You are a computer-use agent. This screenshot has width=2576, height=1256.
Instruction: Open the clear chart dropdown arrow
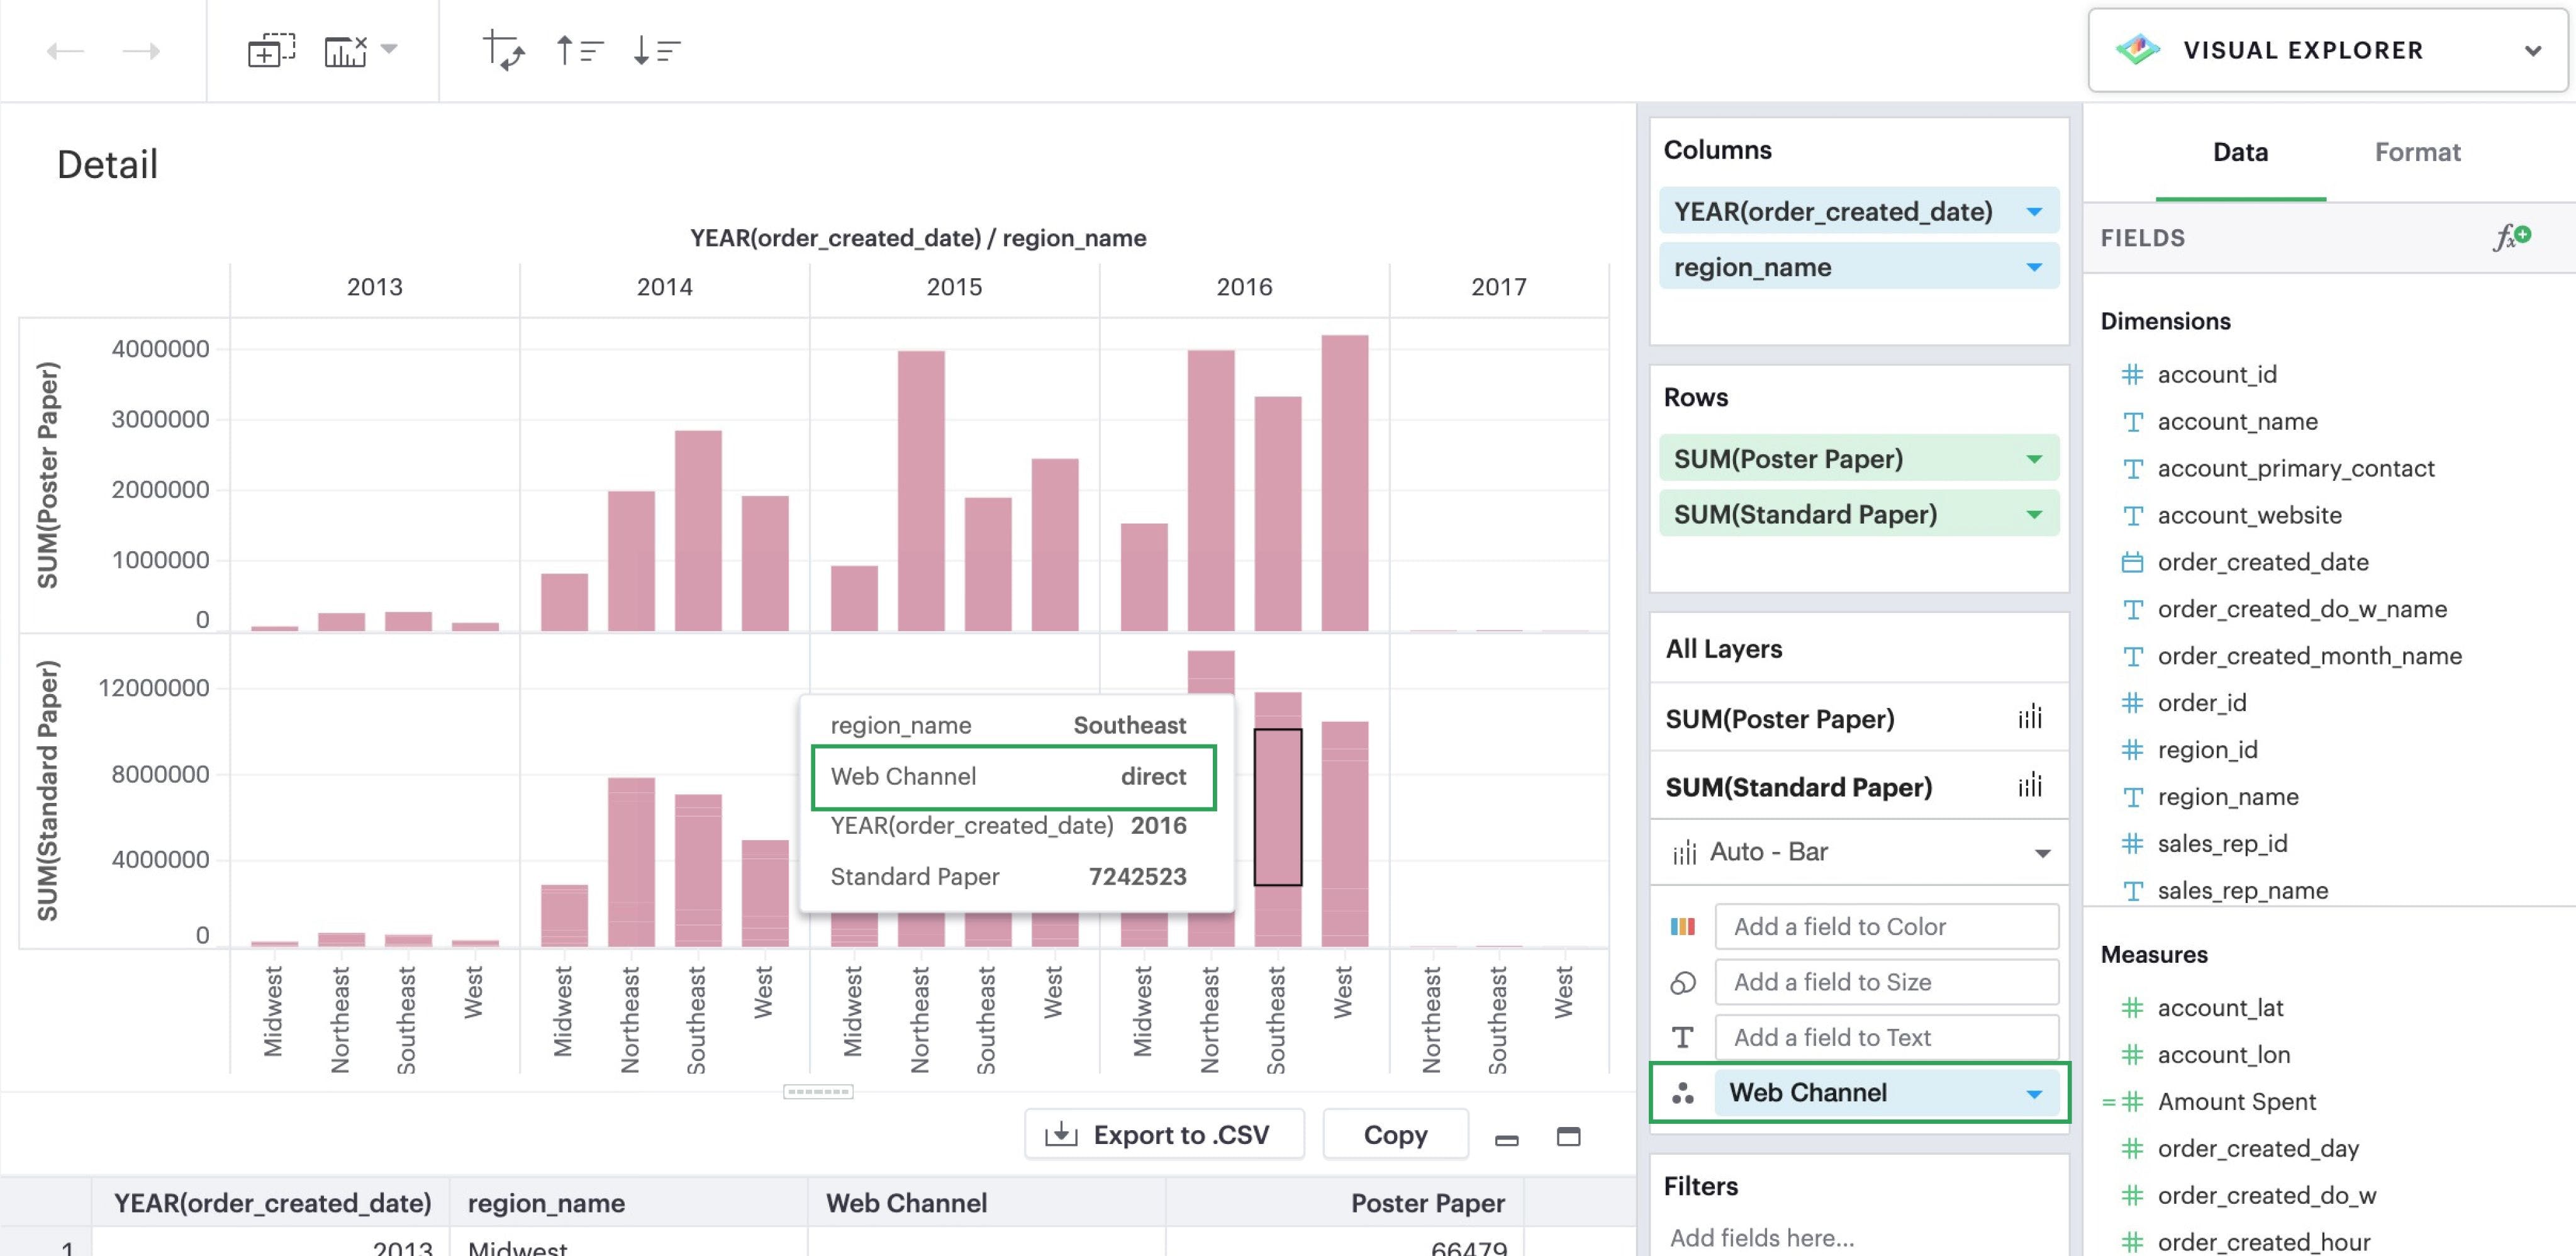pos(390,48)
